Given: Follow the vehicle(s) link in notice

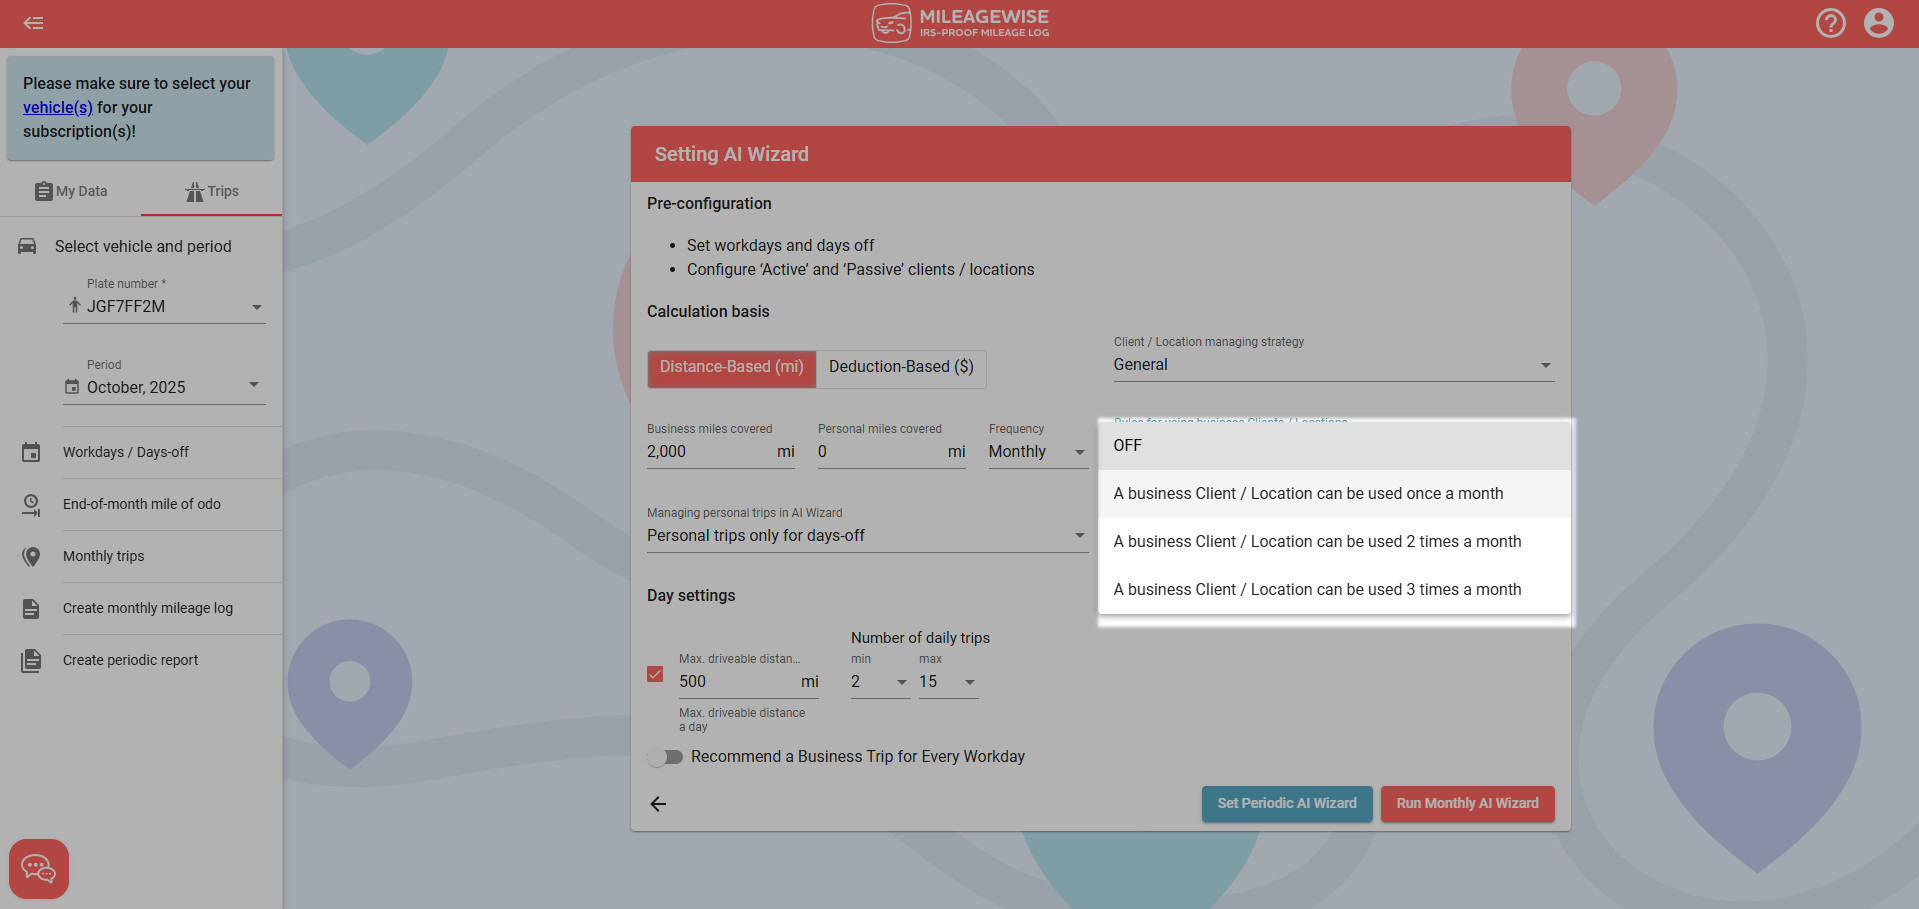Looking at the screenshot, I should pos(57,108).
